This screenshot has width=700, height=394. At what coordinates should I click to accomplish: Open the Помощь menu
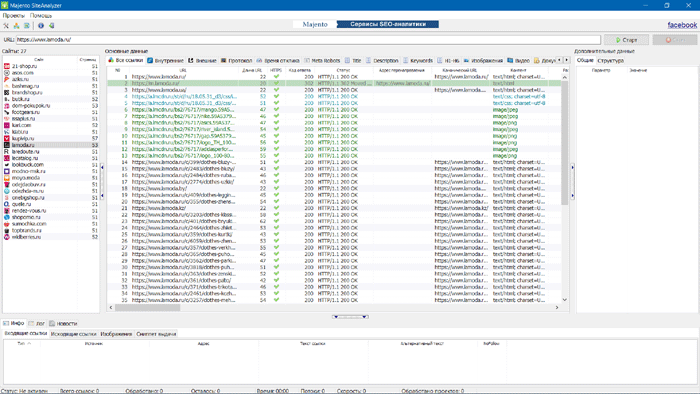[41, 16]
